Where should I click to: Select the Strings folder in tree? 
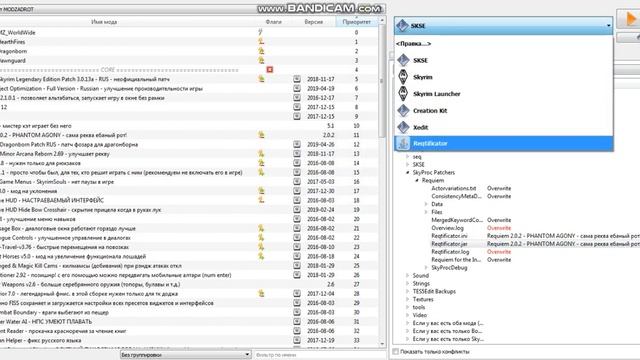pyautogui.click(x=421, y=284)
